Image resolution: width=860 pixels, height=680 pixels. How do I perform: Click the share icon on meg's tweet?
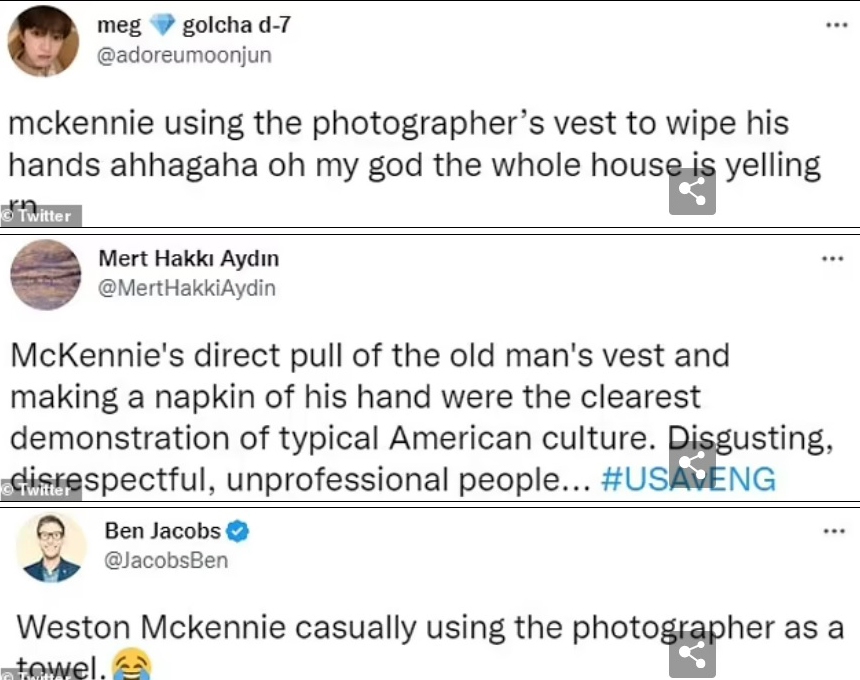pyautogui.click(x=692, y=191)
